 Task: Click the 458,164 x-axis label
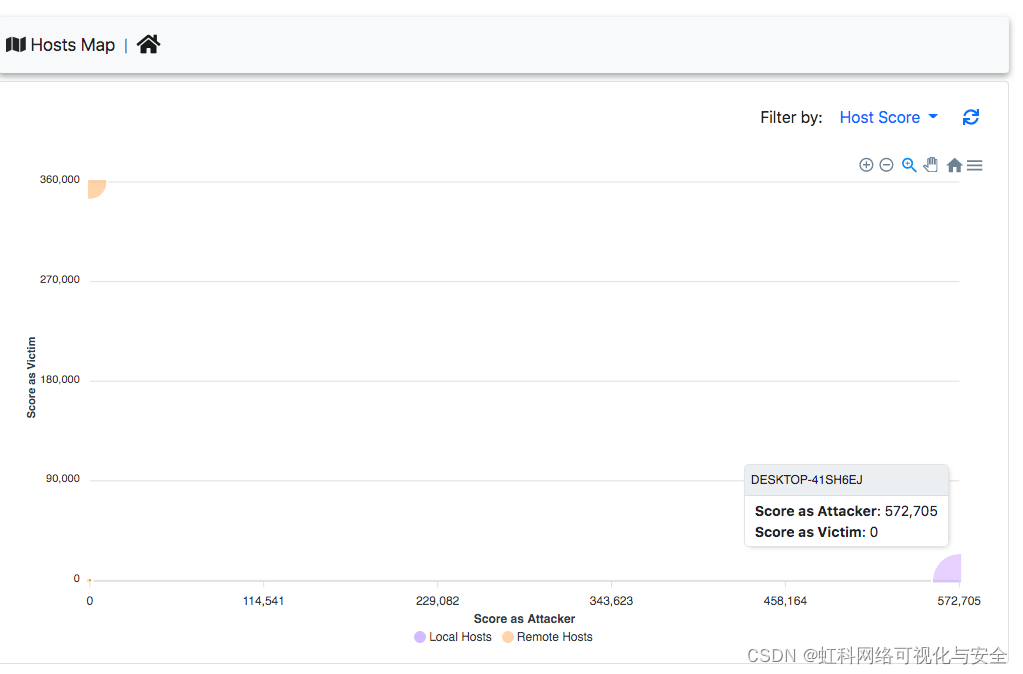[785, 601]
